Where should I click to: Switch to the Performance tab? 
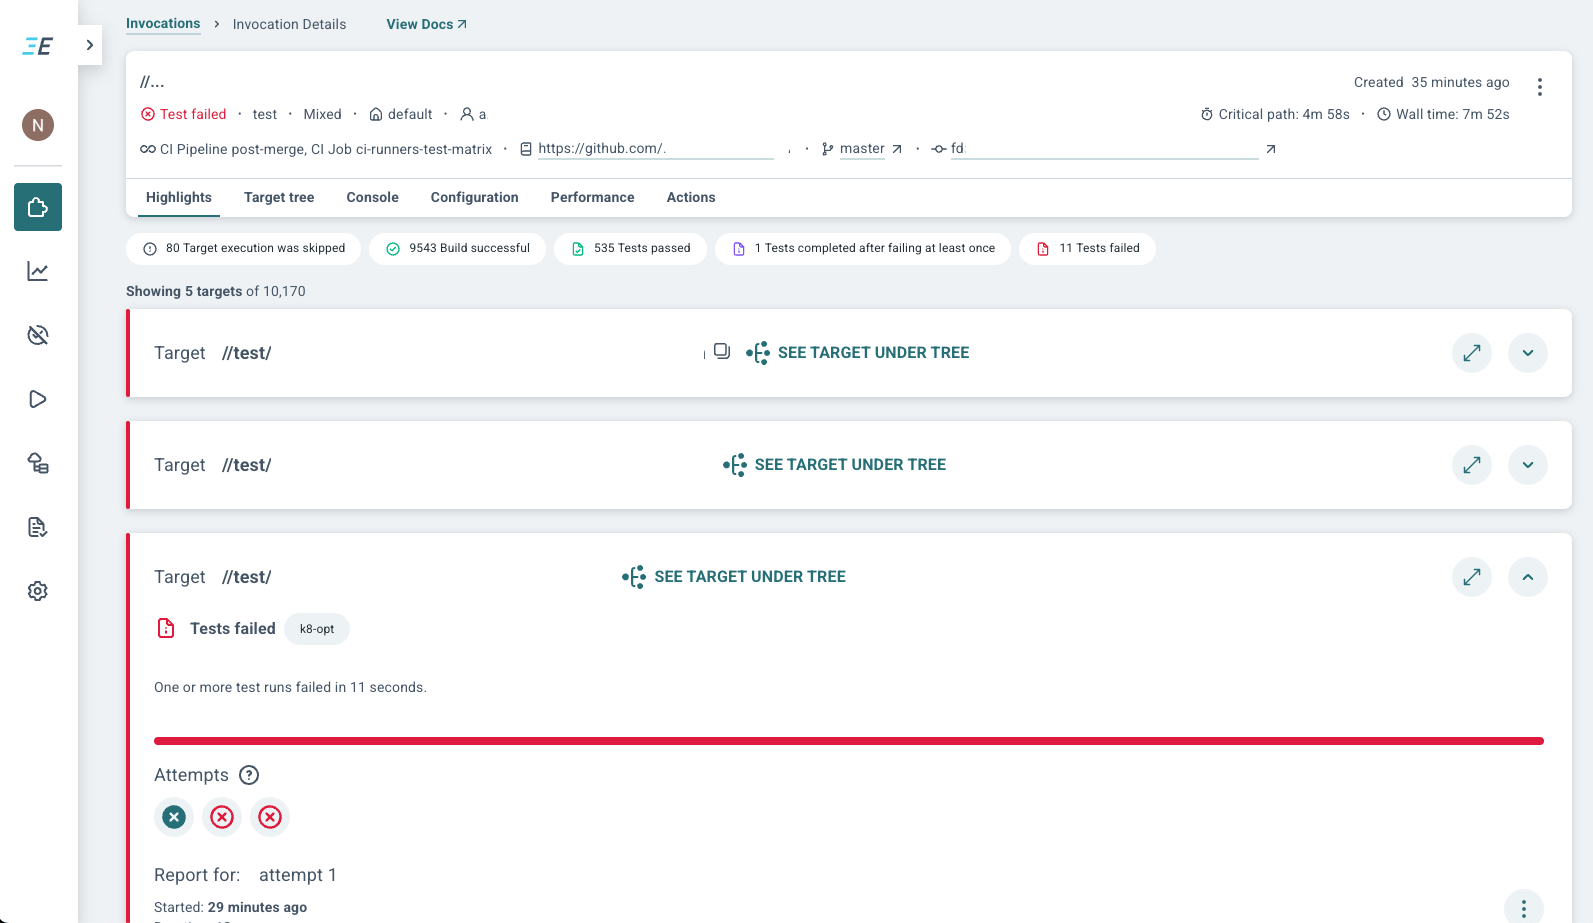[593, 197]
